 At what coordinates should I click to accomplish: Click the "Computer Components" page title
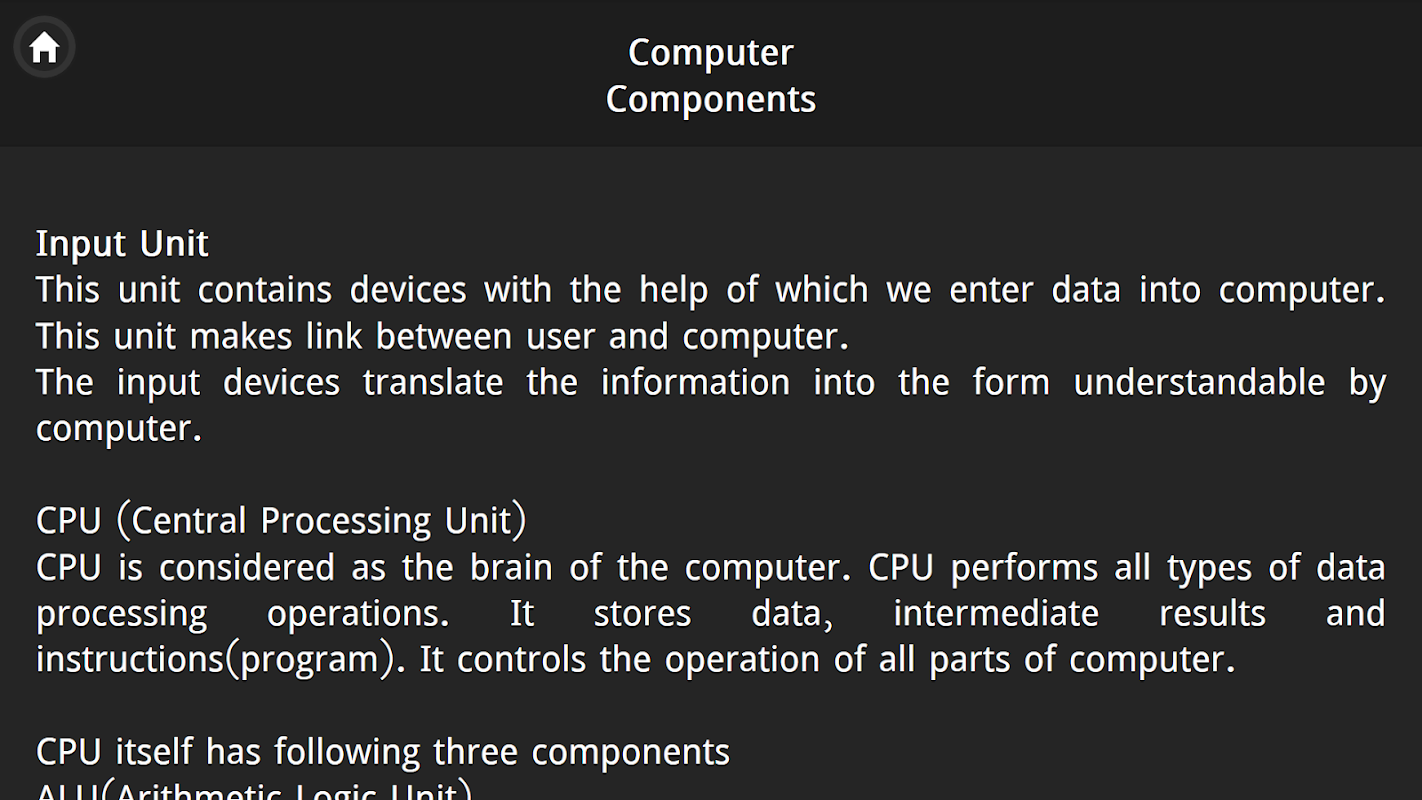[x=710, y=75]
